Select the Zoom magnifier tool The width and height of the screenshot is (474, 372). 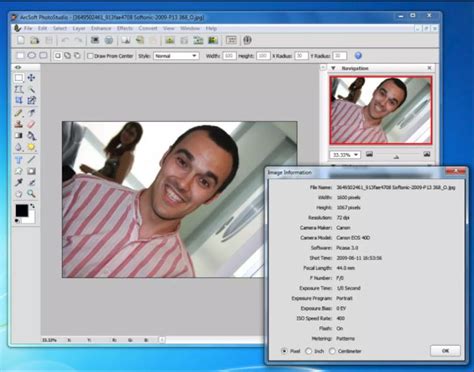(31, 194)
